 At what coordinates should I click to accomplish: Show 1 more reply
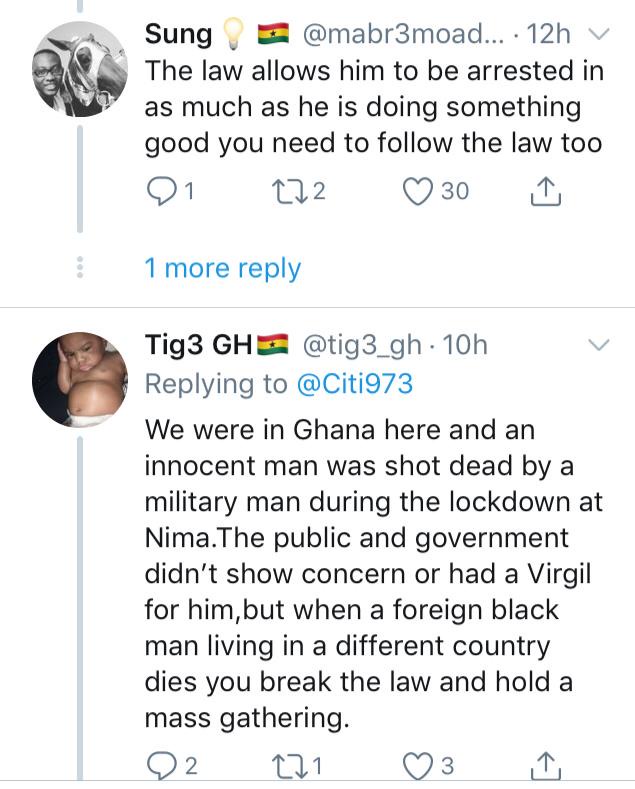pyautogui.click(x=222, y=268)
